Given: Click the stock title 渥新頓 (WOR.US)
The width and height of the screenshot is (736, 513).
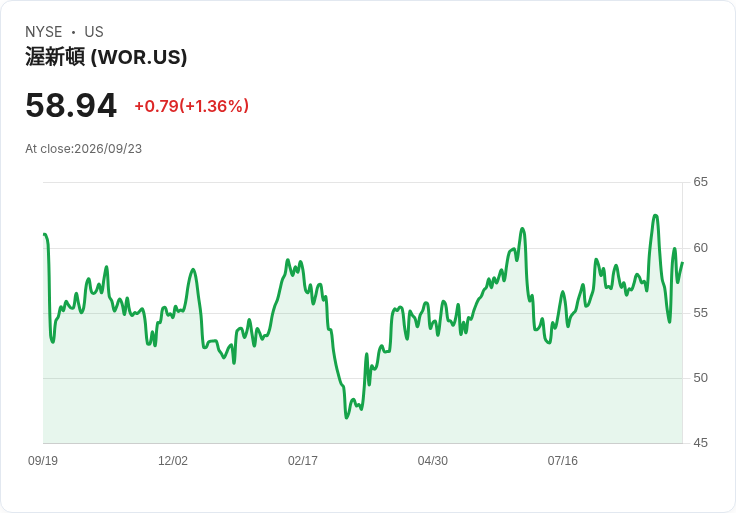Looking at the screenshot, I should [x=106, y=57].
